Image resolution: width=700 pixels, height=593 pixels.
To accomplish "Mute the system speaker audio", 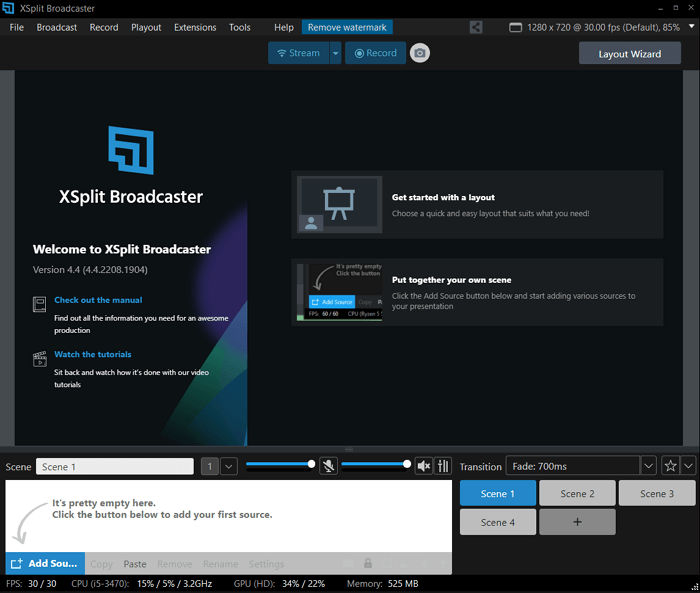I will [x=423, y=466].
